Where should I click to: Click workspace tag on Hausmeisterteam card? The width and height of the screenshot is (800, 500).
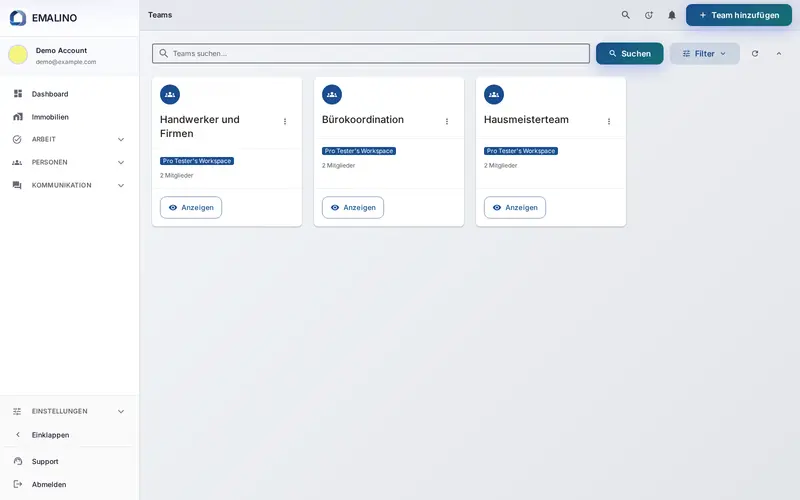click(521, 151)
